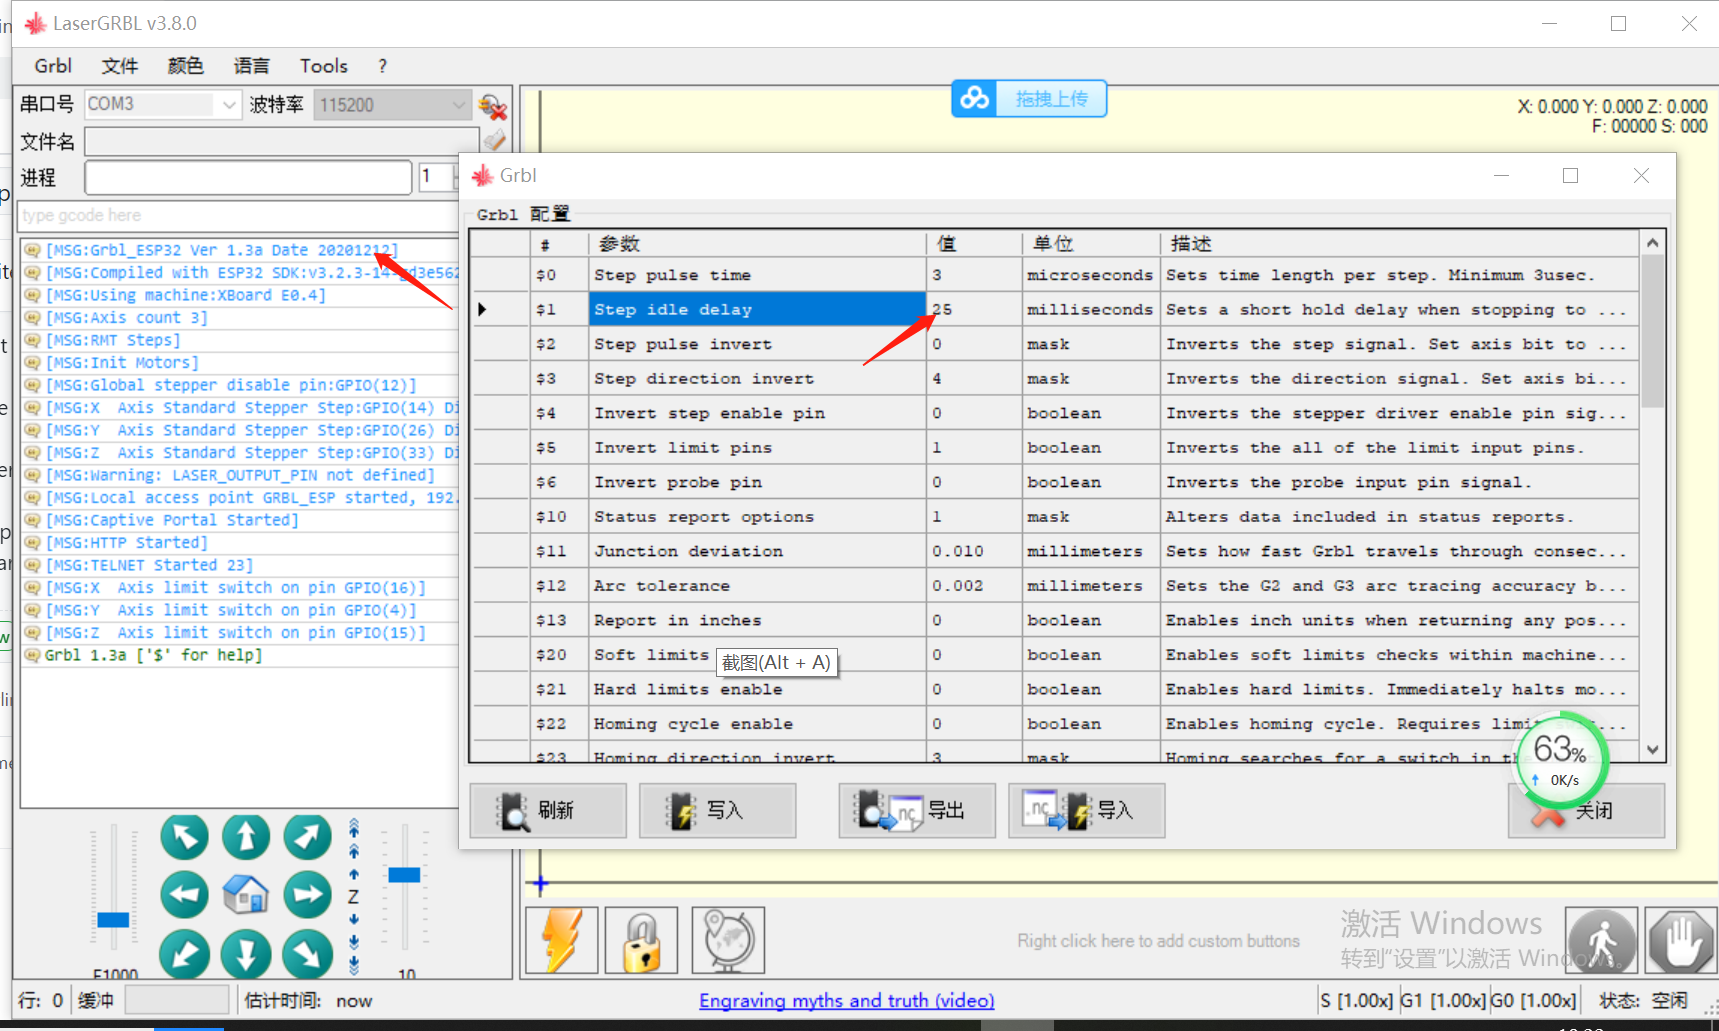
Task: Select the Invert limit pins row
Action: [758, 448]
